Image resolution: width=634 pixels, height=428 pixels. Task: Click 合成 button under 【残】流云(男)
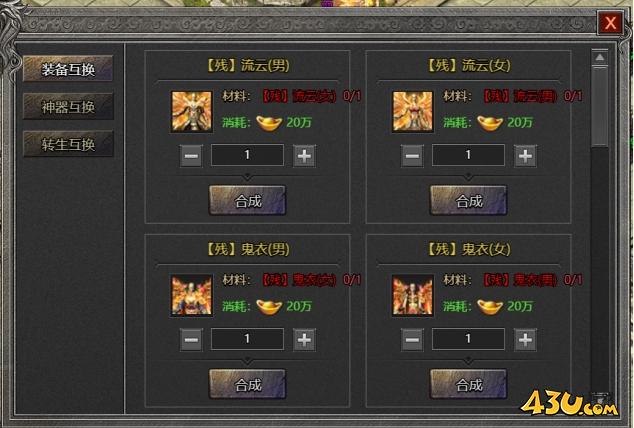(247, 200)
